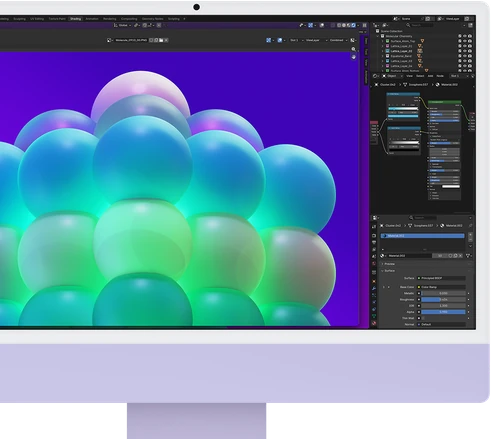Select the highlighted Material.002 slot
Image resolution: width=491 pixels, height=439 pixels.
coord(423,236)
